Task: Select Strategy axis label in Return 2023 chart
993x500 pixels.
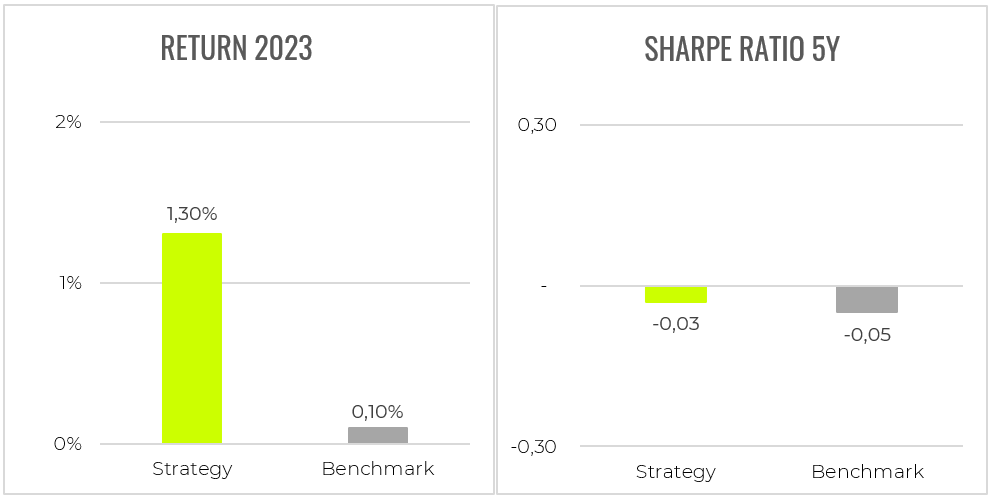Action: click(x=192, y=469)
